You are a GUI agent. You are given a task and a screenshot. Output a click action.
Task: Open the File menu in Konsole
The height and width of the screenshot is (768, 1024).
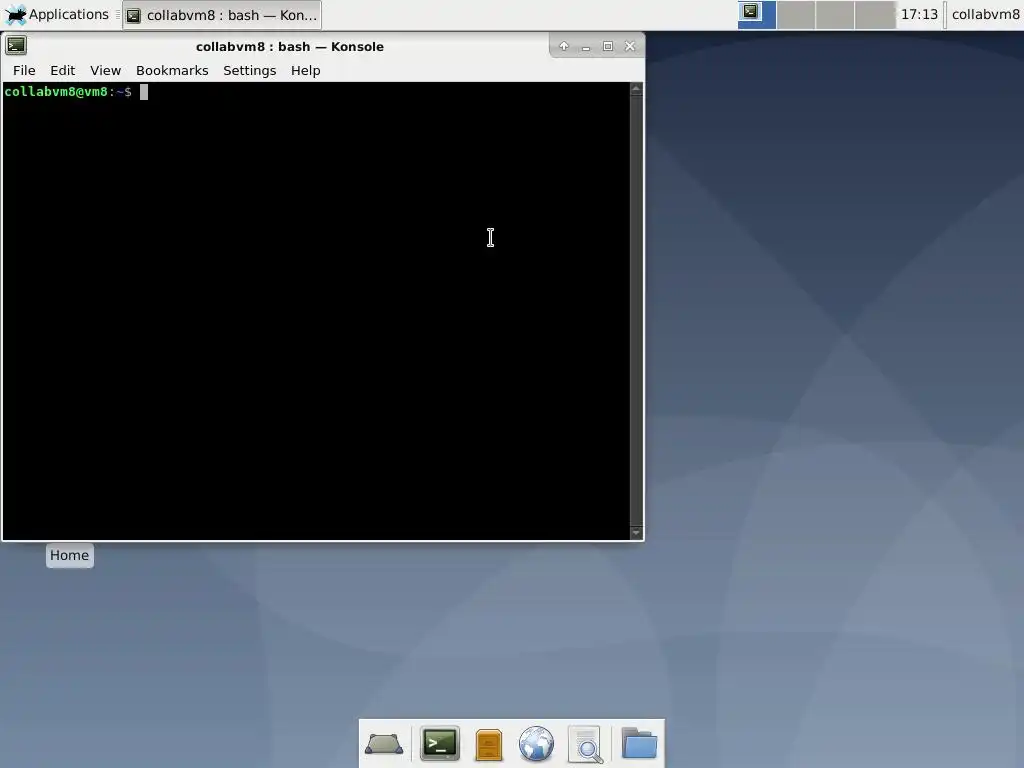(24, 71)
